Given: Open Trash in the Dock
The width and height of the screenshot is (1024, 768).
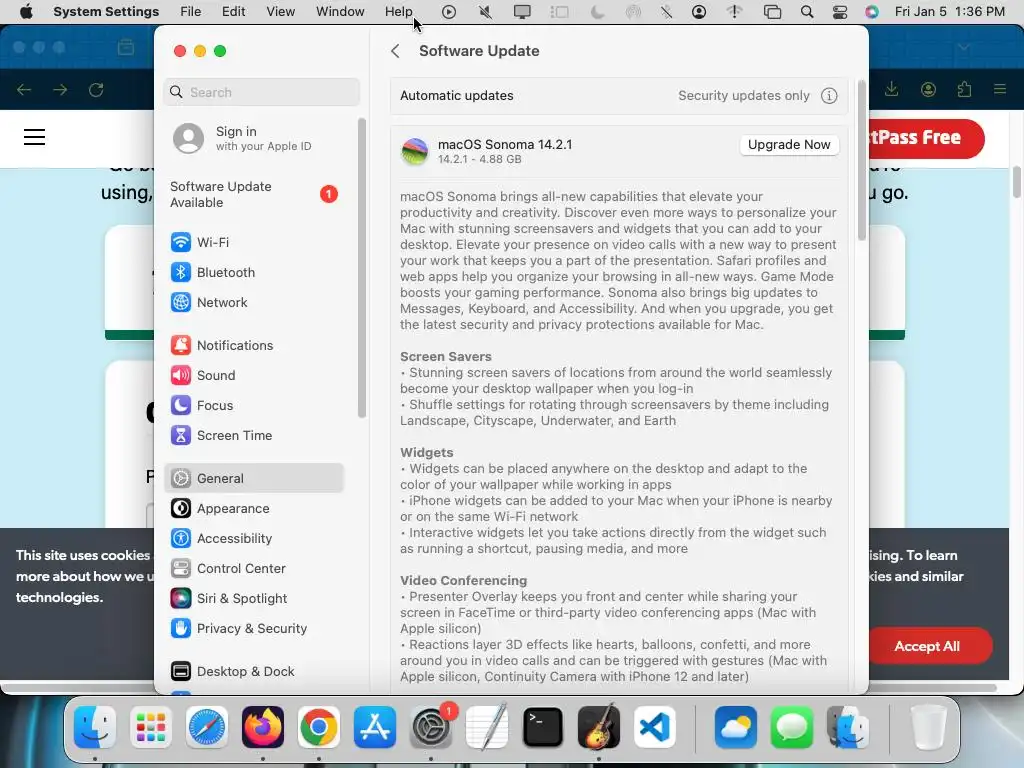Looking at the screenshot, I should [929, 727].
